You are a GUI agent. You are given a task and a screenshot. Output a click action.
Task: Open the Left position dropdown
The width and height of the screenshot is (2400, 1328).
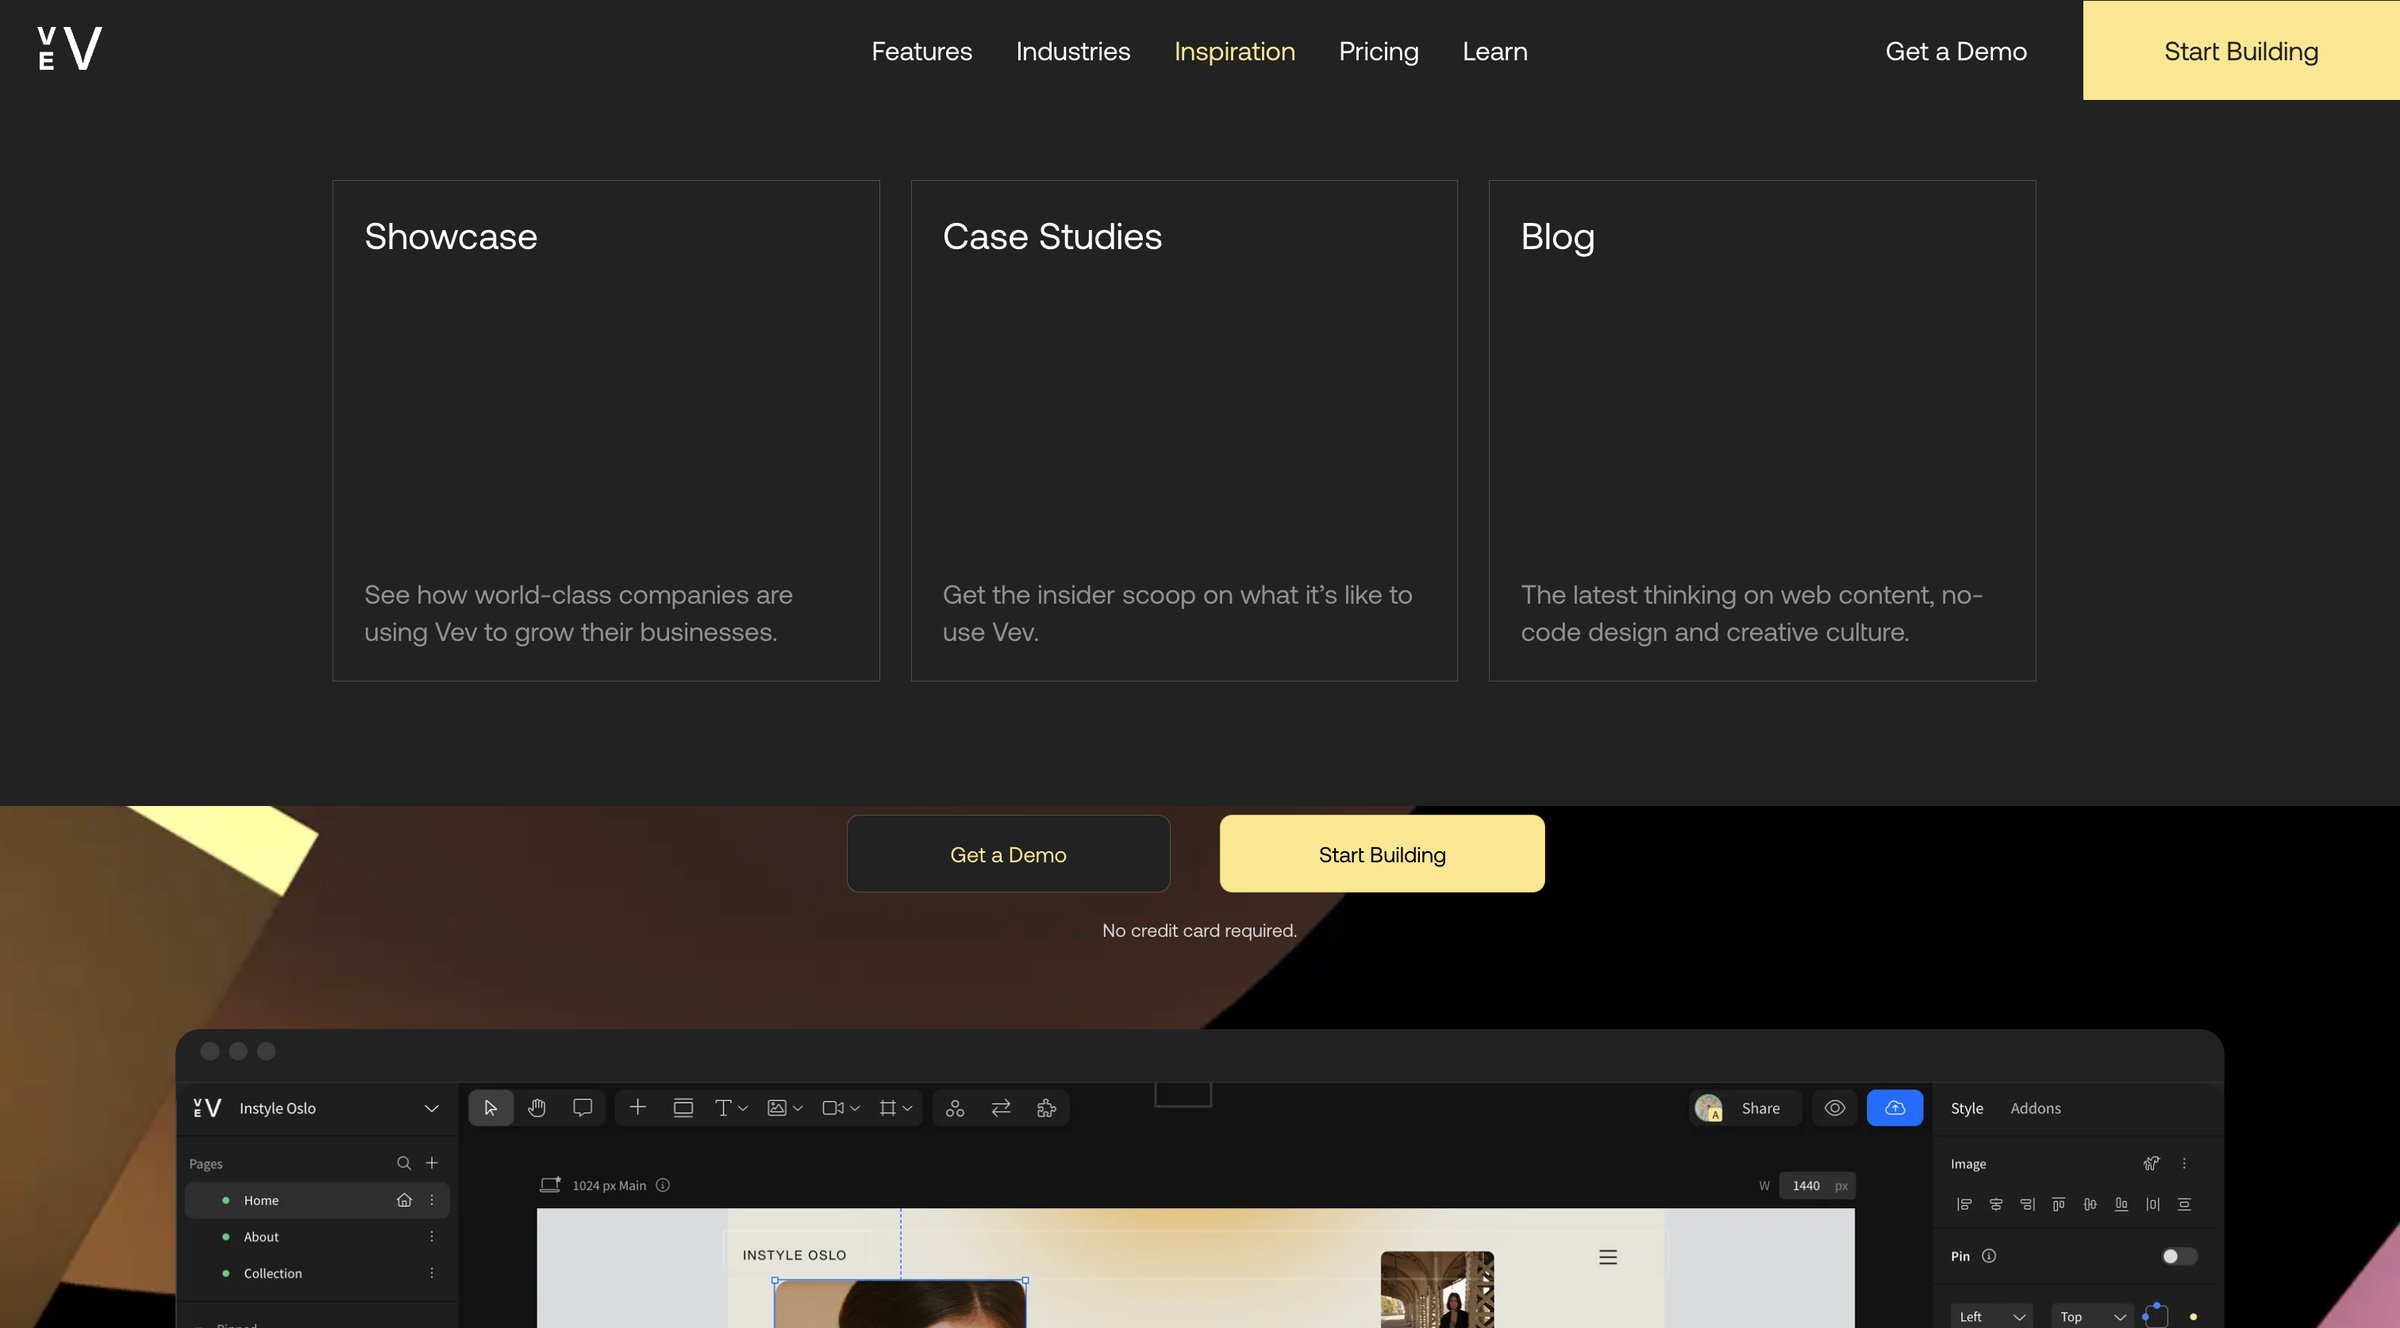click(x=1991, y=1316)
